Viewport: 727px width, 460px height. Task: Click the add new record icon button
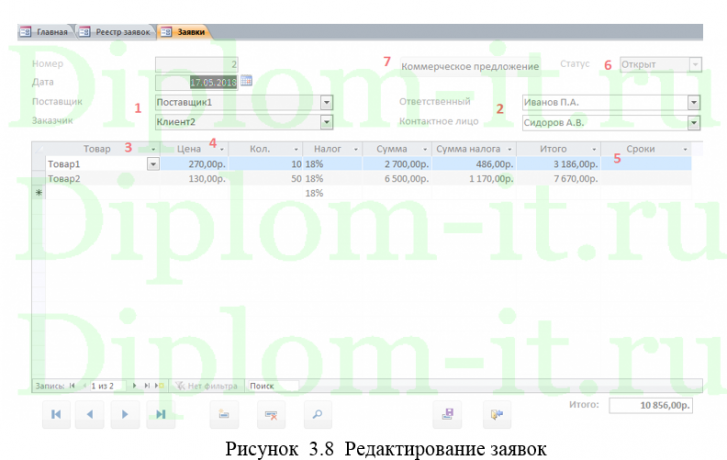point(224,414)
